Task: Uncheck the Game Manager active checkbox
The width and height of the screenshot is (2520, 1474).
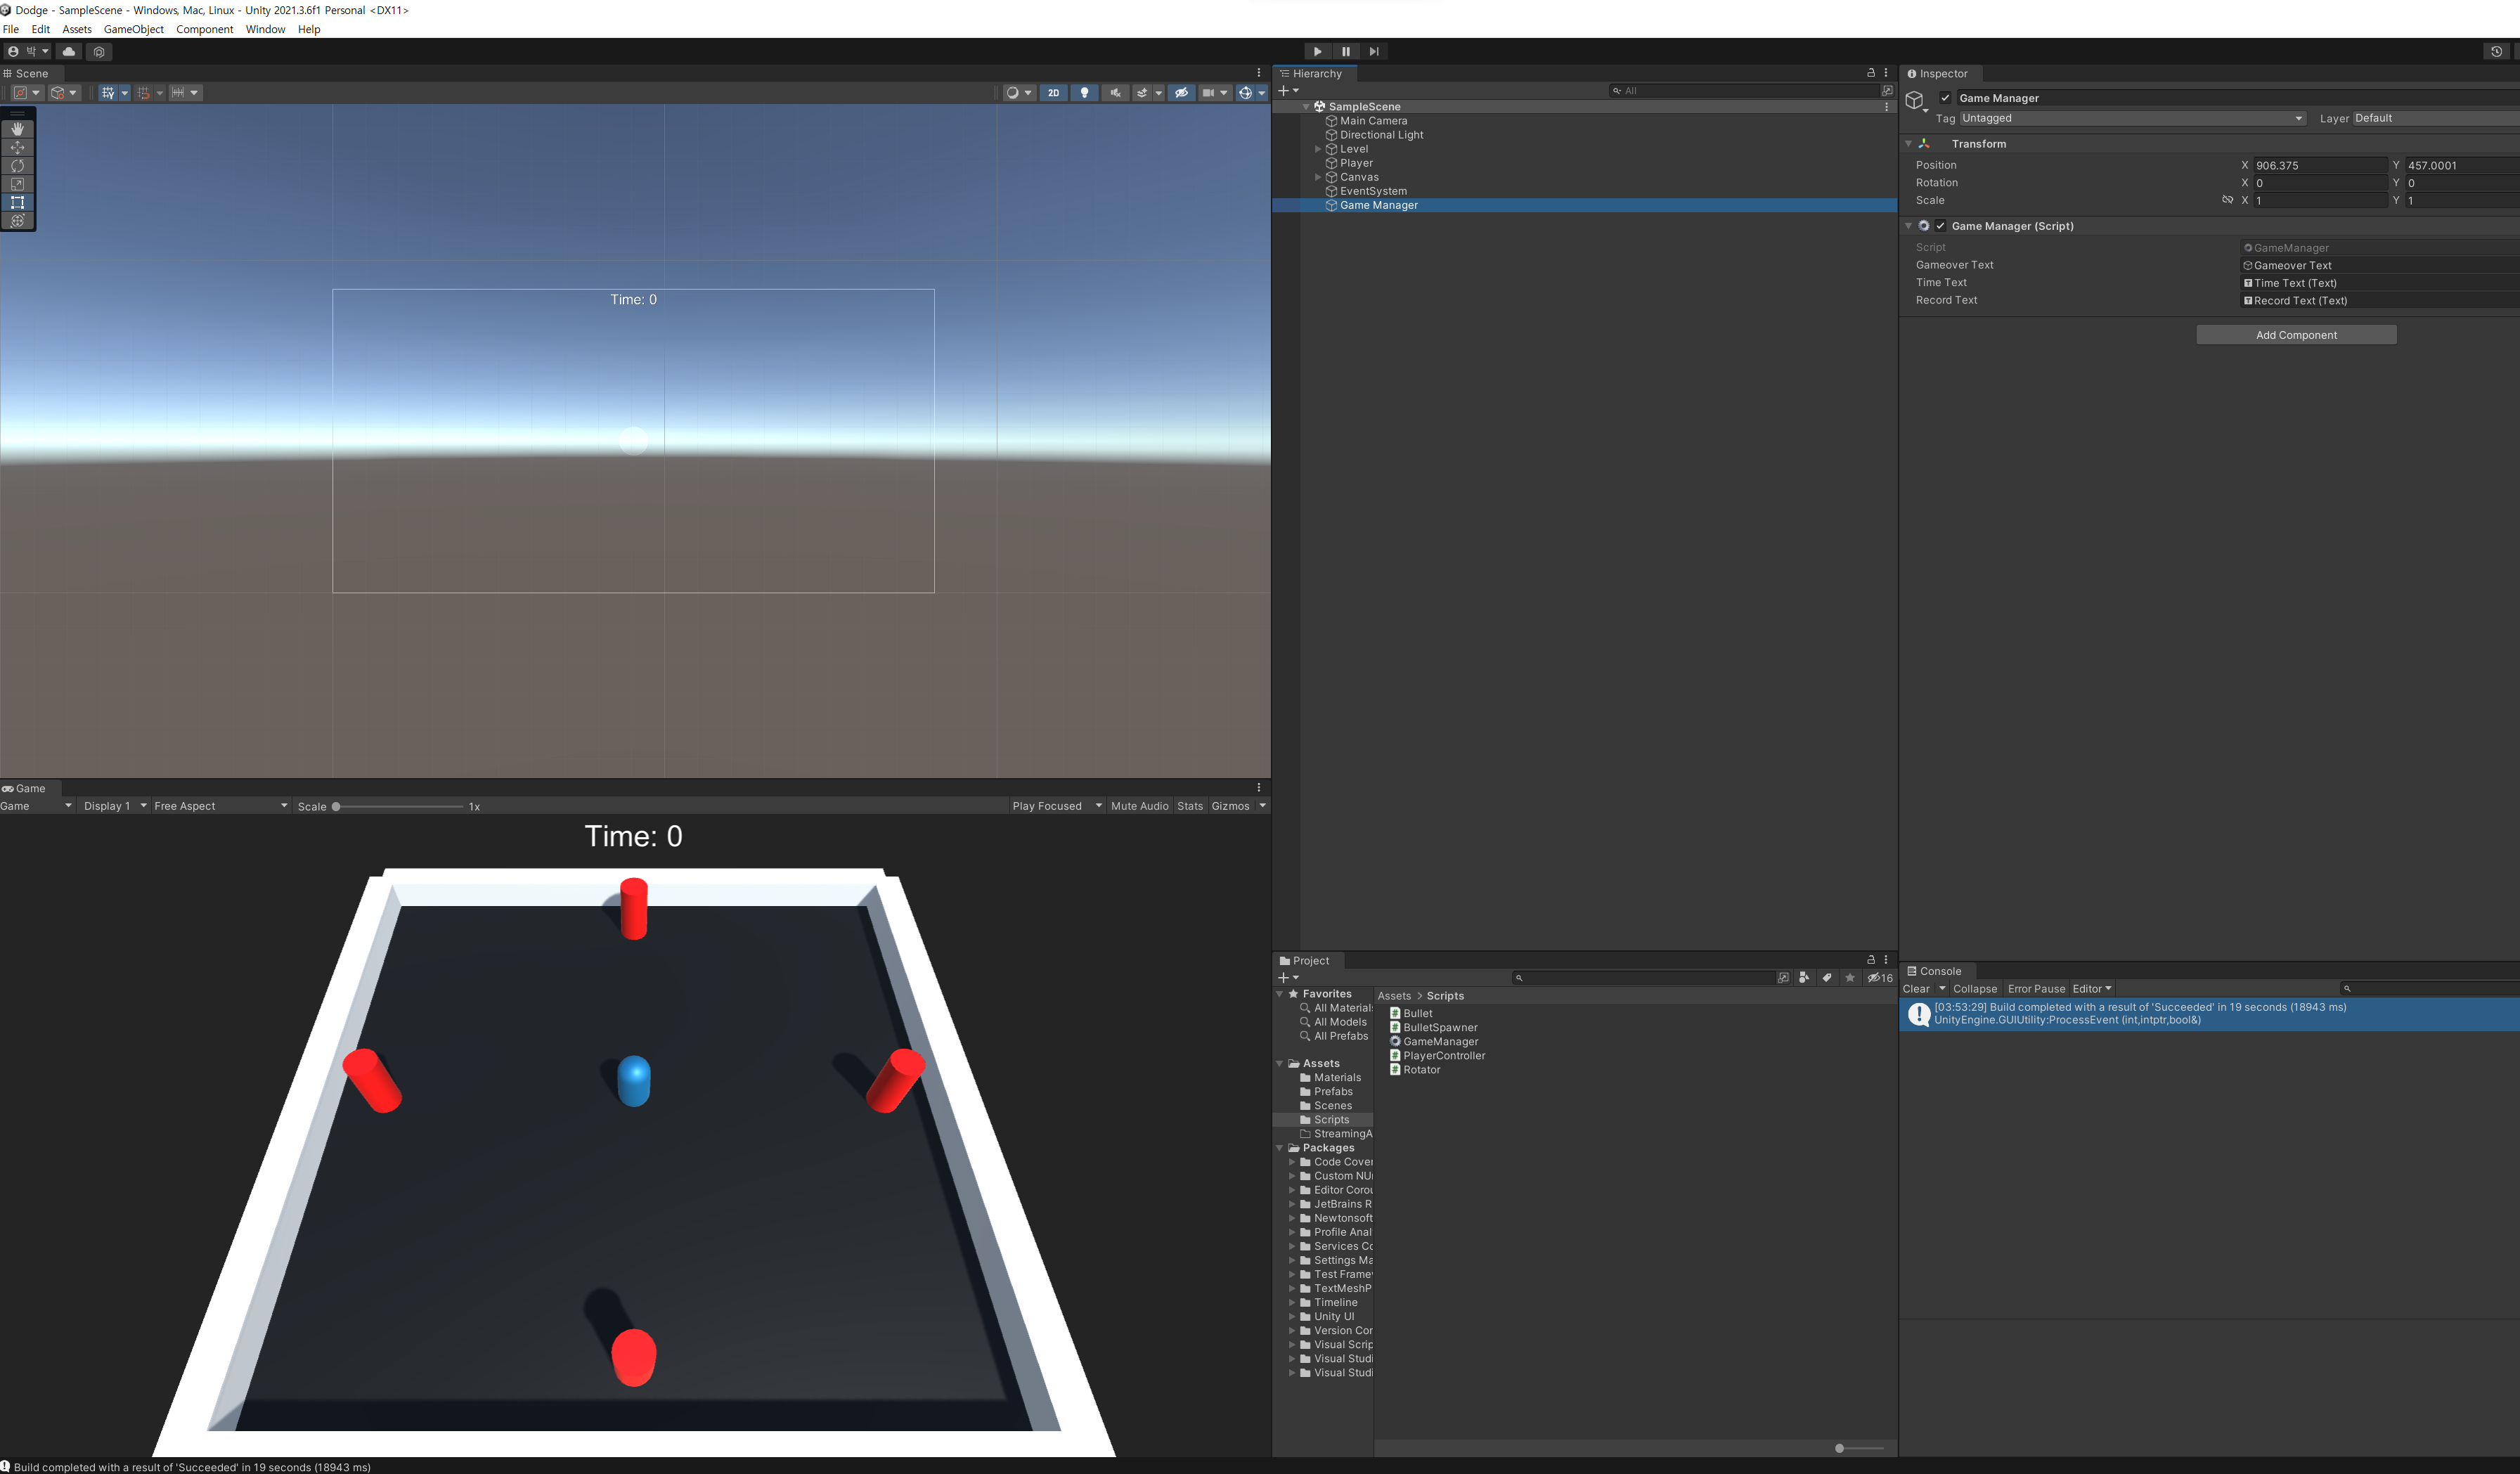Action: 1945,98
